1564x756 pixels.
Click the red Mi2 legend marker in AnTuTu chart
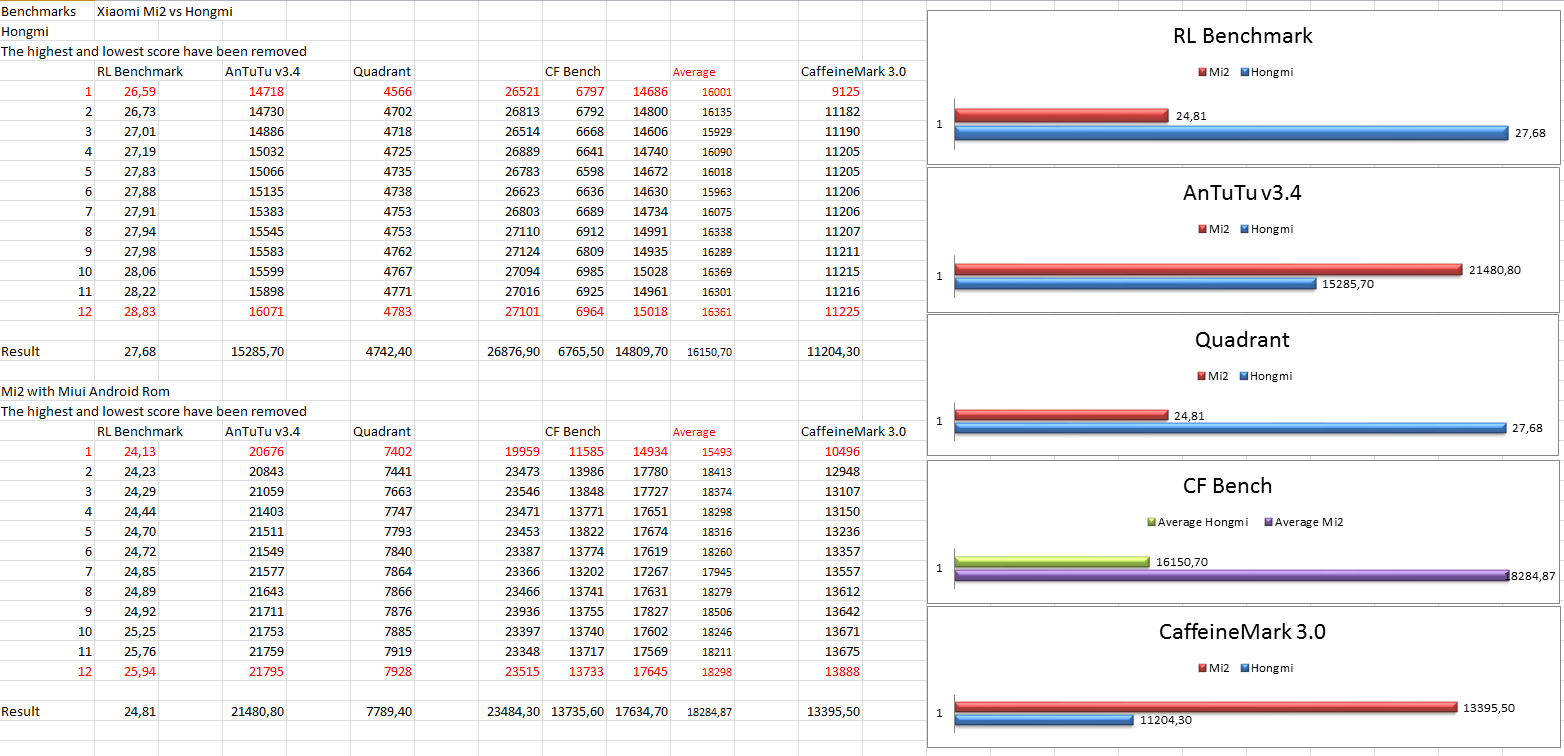(x=1203, y=229)
